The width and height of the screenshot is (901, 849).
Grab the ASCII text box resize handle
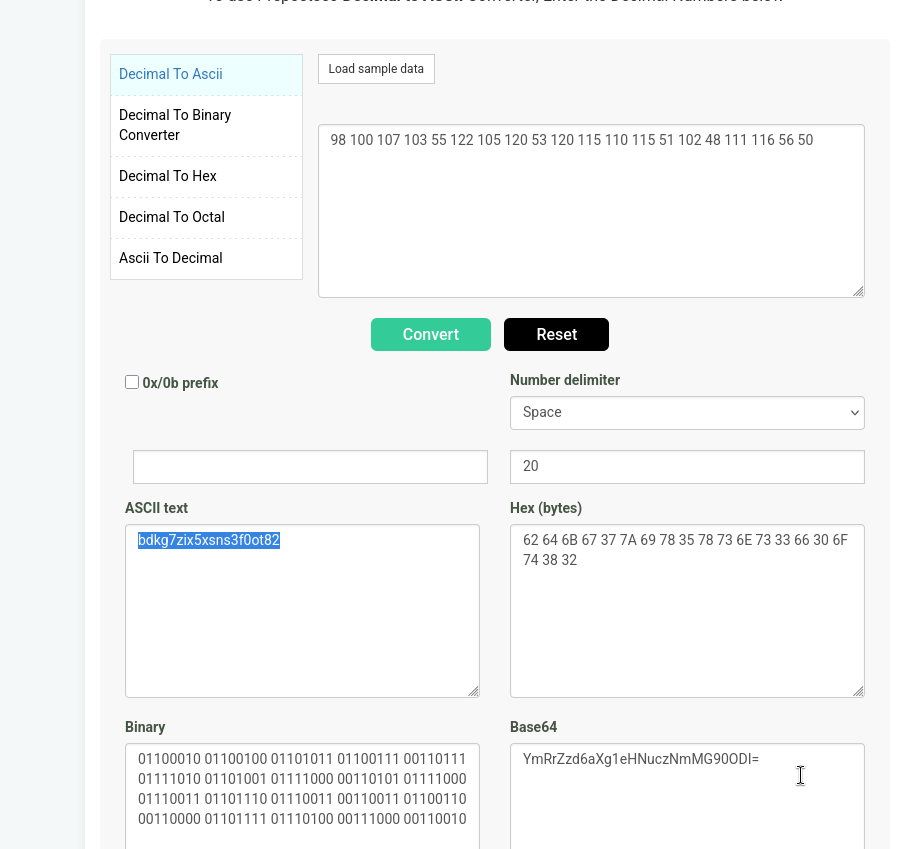pyautogui.click(x=473, y=691)
